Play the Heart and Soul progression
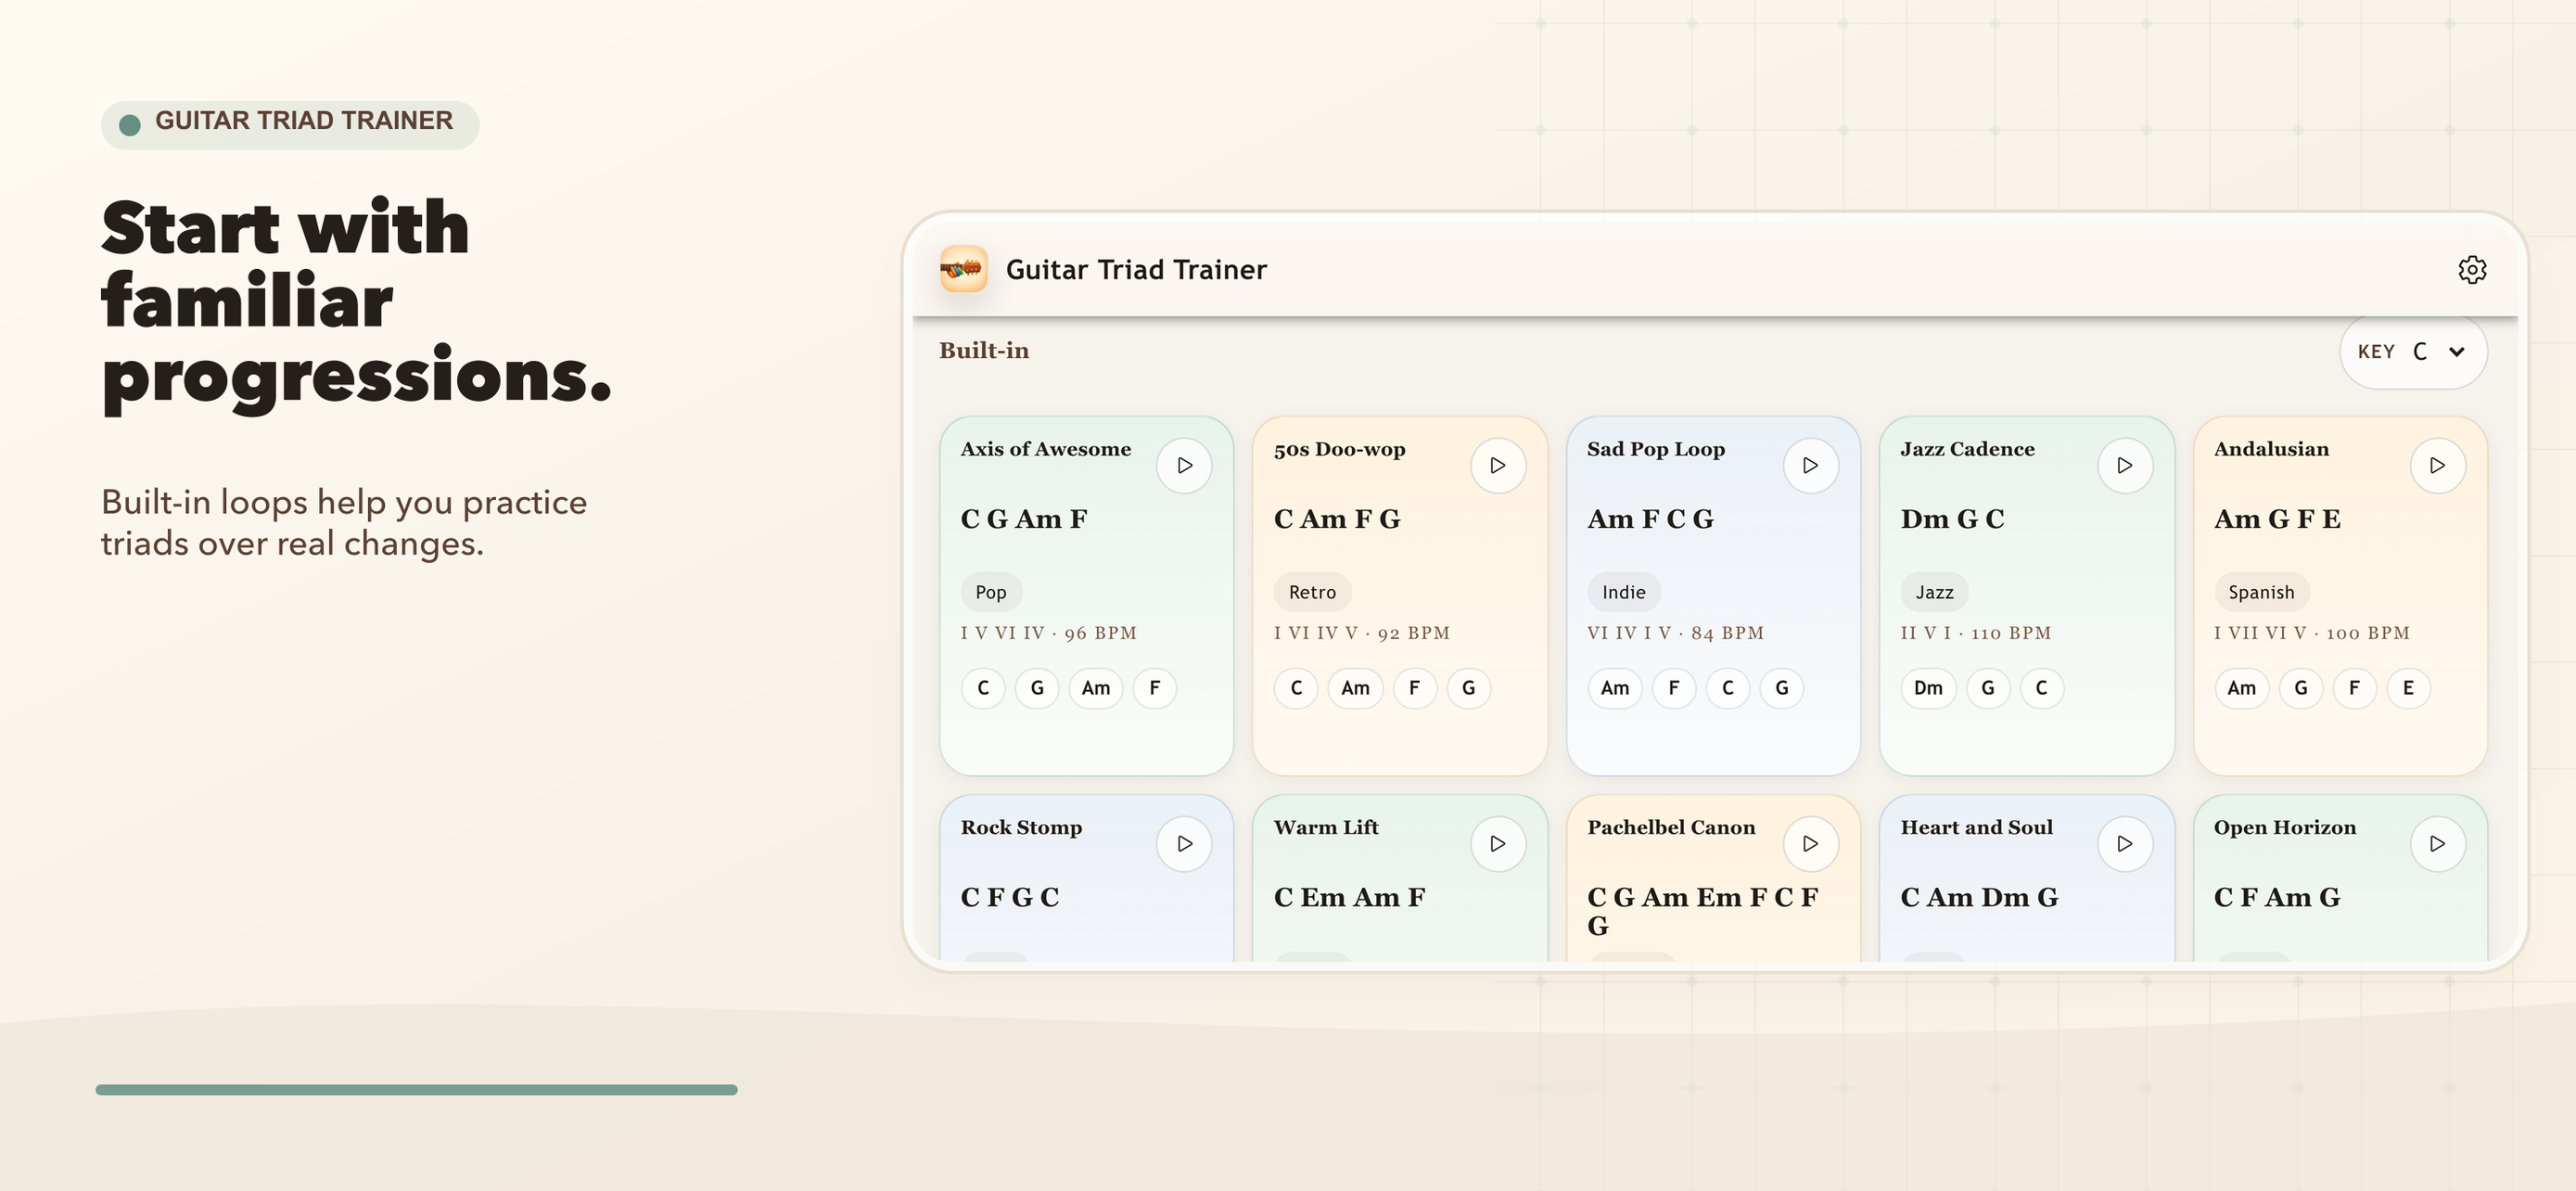This screenshot has width=2576, height=1191. [x=2125, y=844]
